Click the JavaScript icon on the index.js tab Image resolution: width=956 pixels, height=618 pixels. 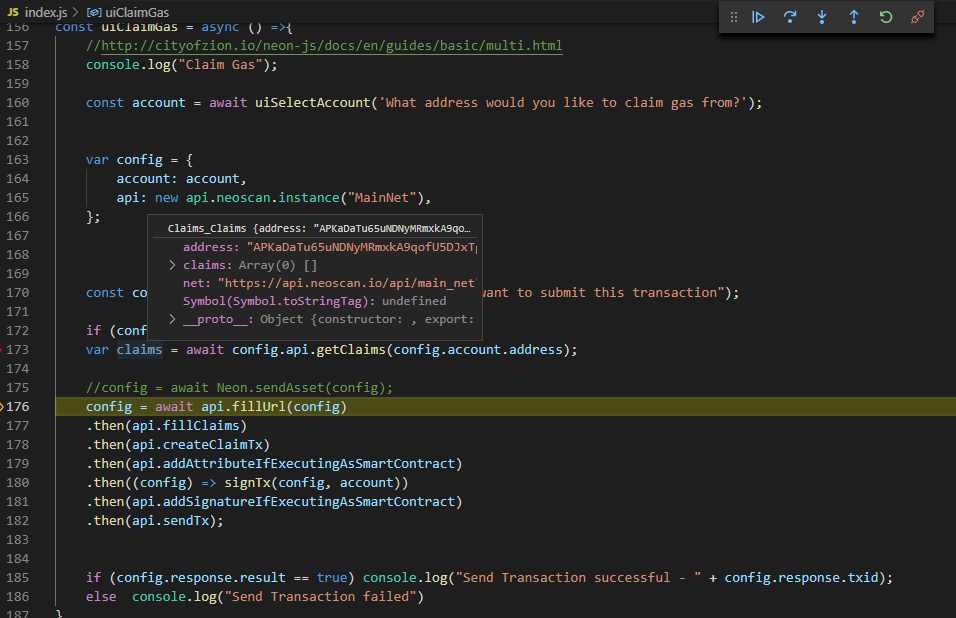(x=13, y=13)
